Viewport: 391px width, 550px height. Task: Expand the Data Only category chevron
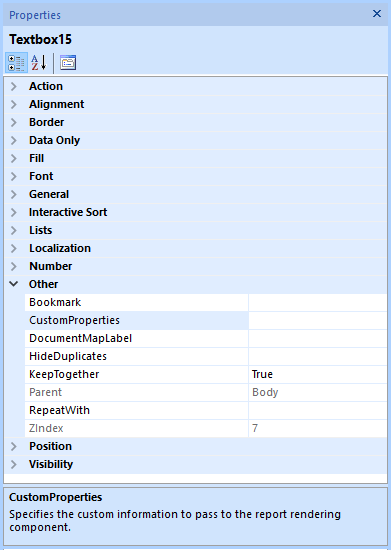14,140
